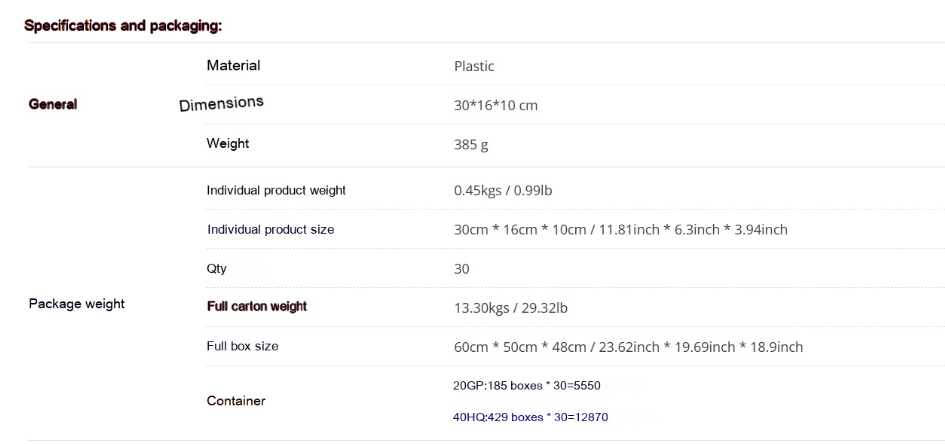This screenshot has width=945, height=444.
Task: Click the 'Individual product weight' label
Action: 276,190
